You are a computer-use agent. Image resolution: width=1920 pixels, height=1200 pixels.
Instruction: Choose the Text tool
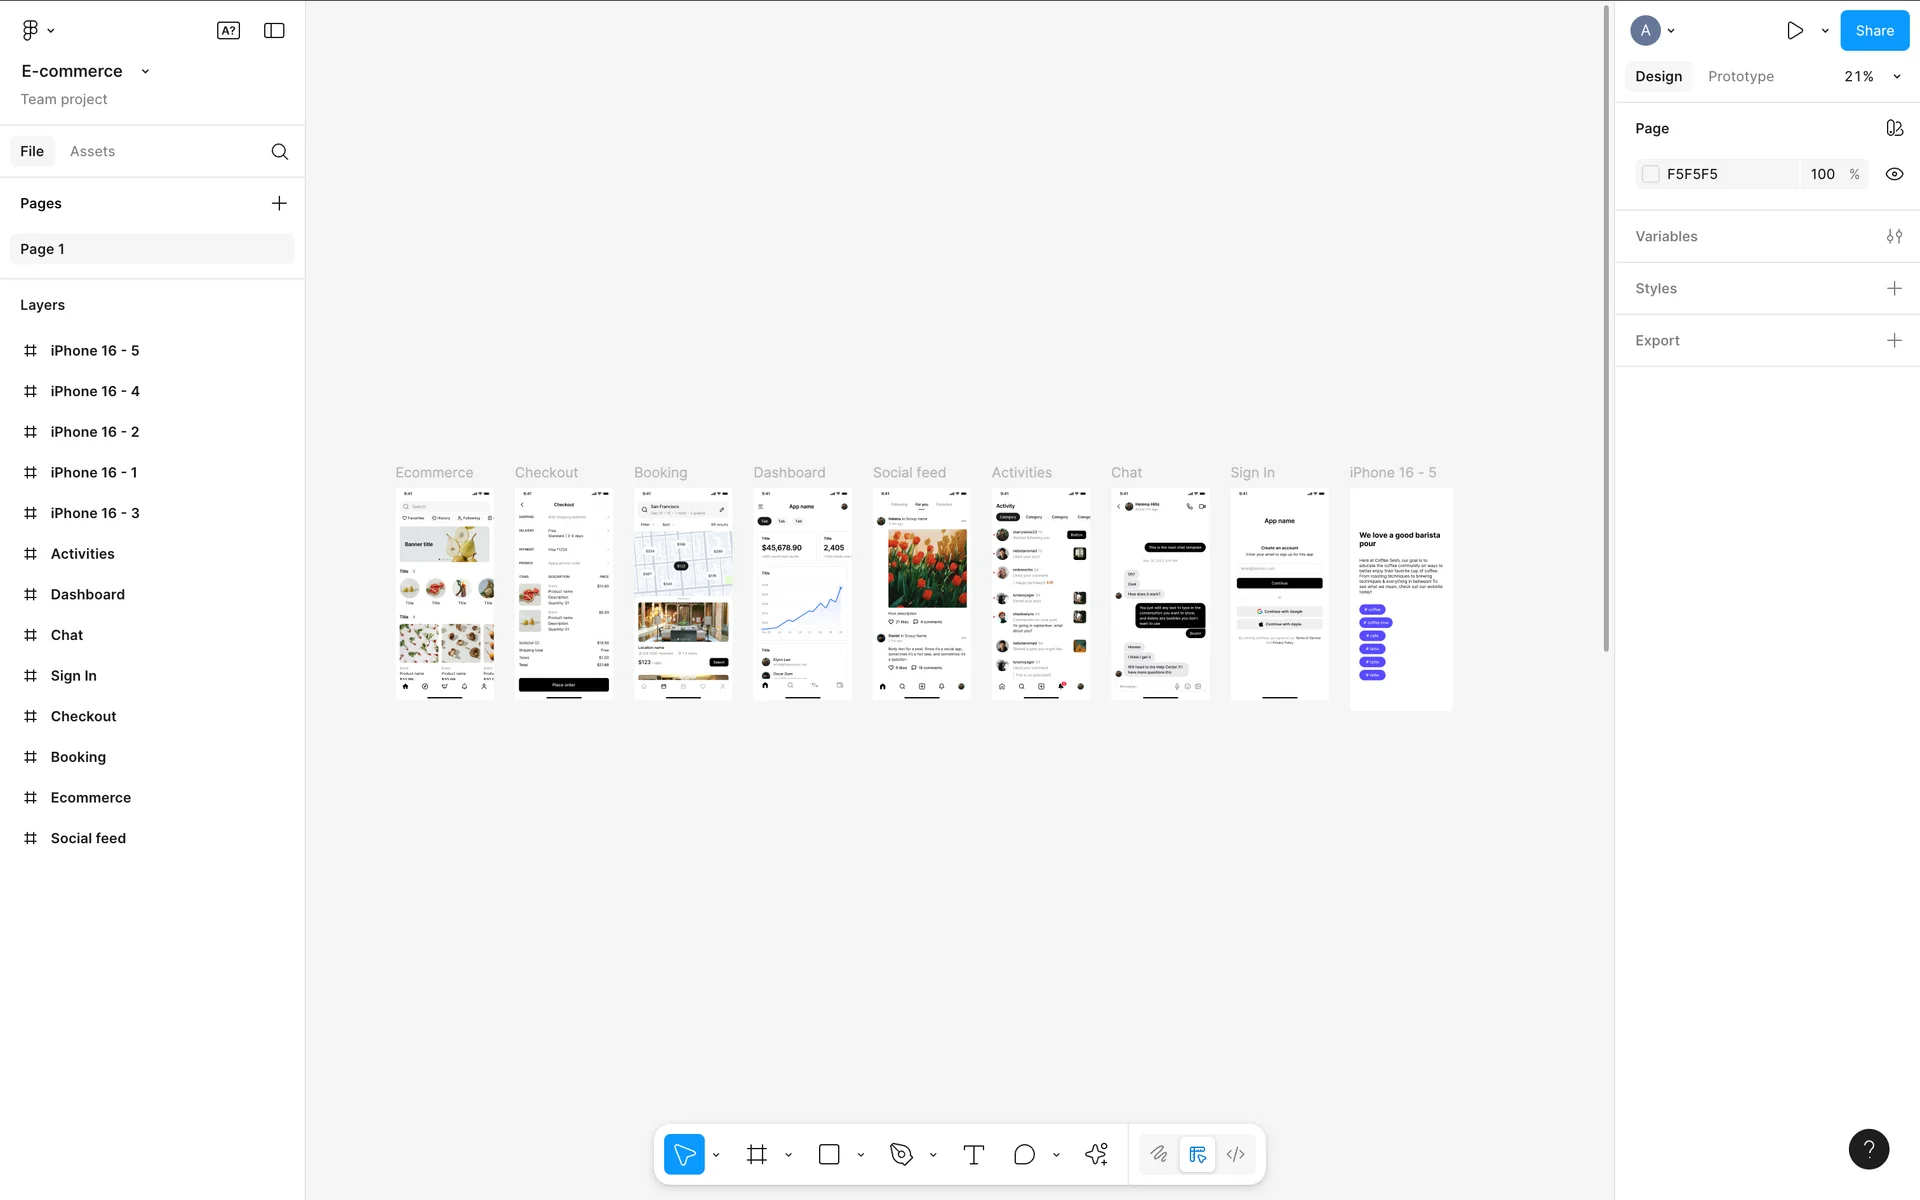[x=973, y=1155]
